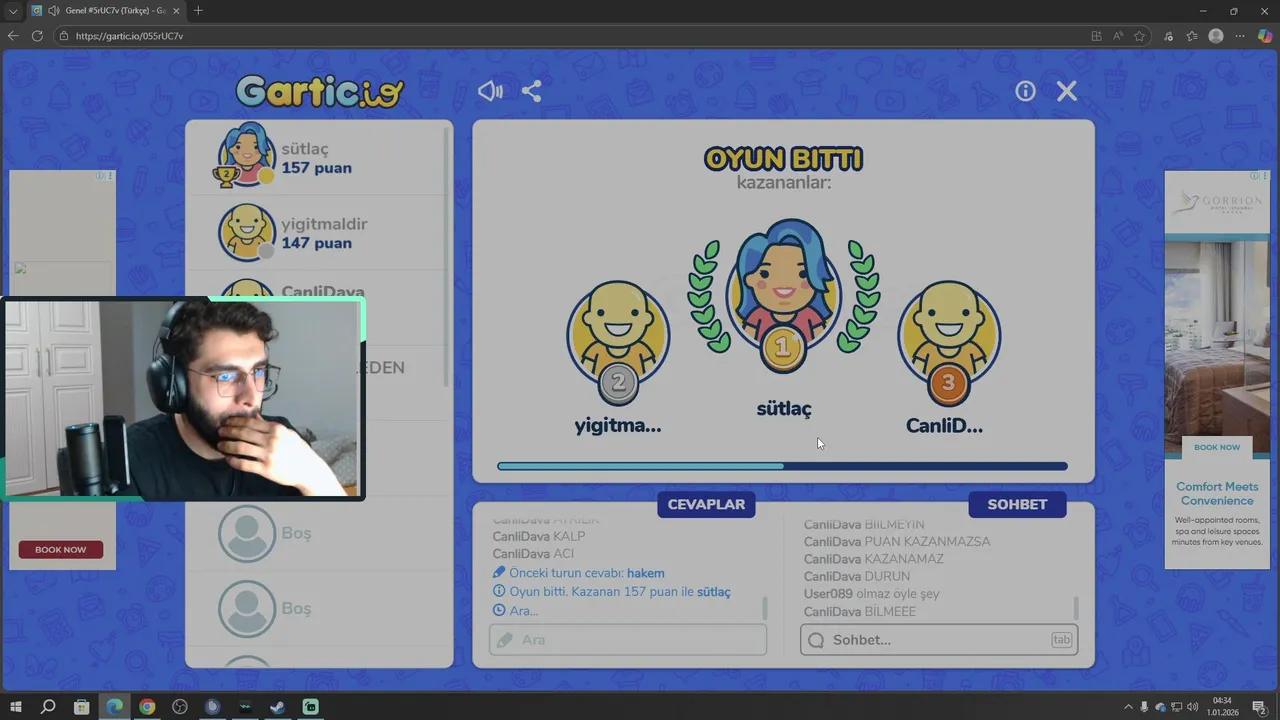Viewport: 1280px width, 720px height.
Task: Show hidden system tray icons
Action: coord(1129,707)
